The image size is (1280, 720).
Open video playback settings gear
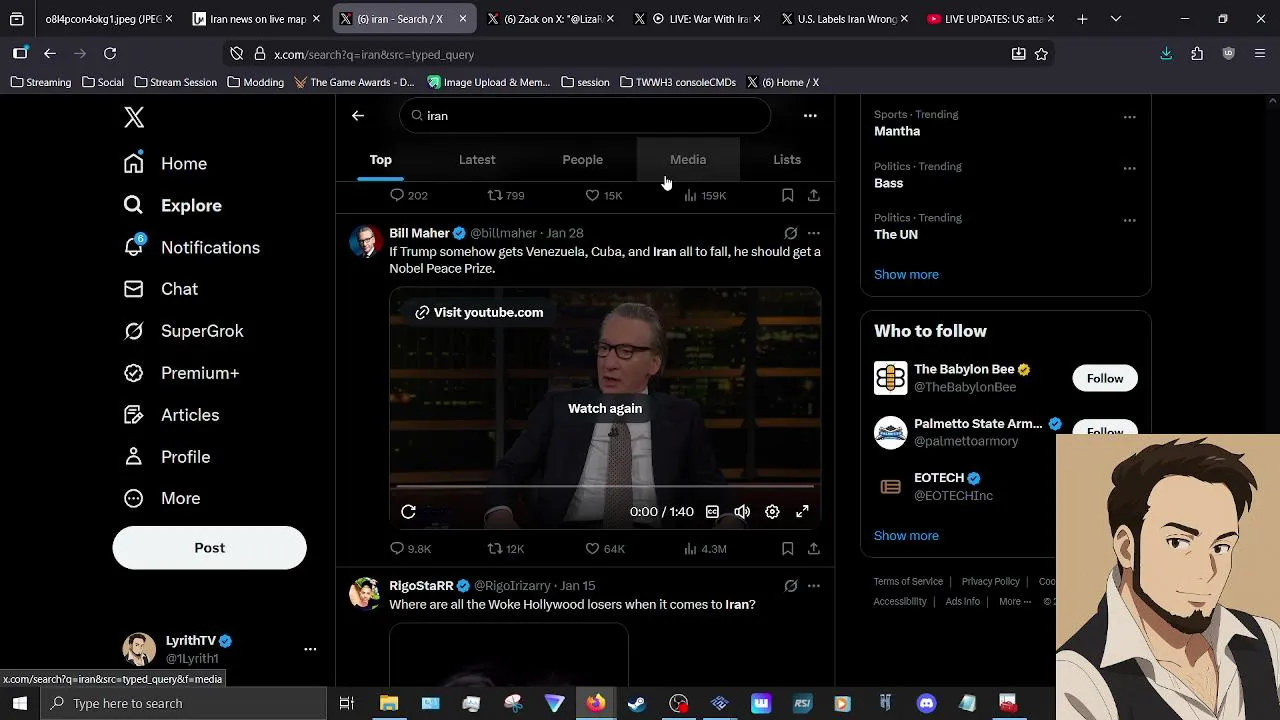click(x=772, y=512)
